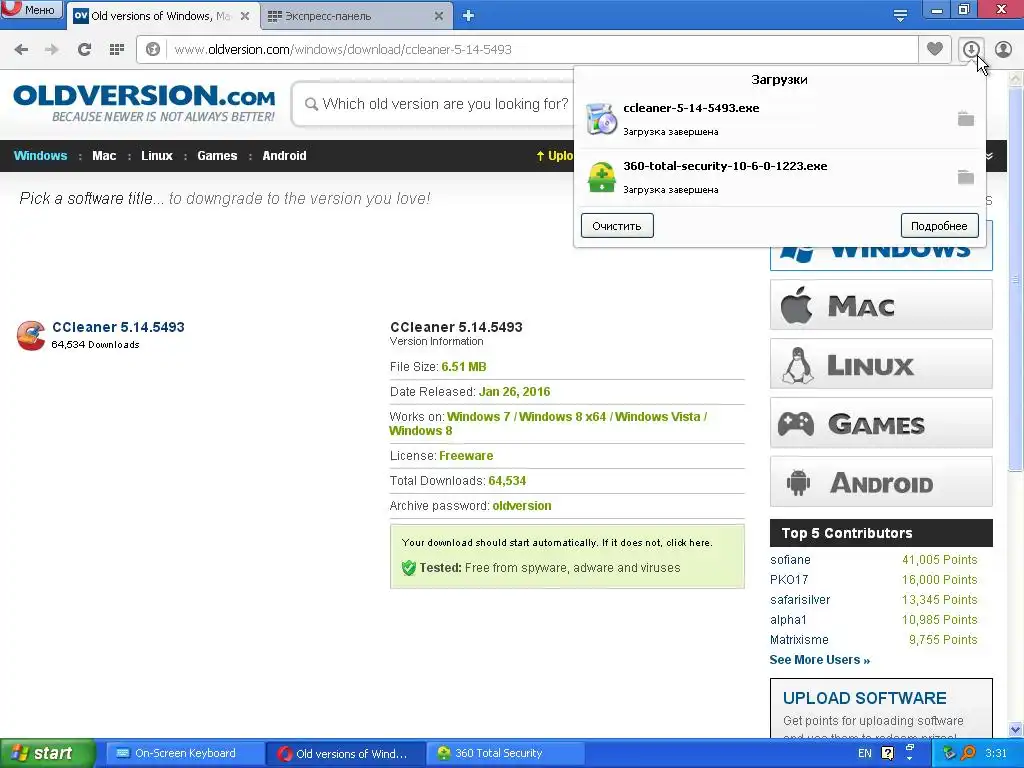Open the Android sidebar category button
The height and width of the screenshot is (768, 1024).
click(x=881, y=482)
